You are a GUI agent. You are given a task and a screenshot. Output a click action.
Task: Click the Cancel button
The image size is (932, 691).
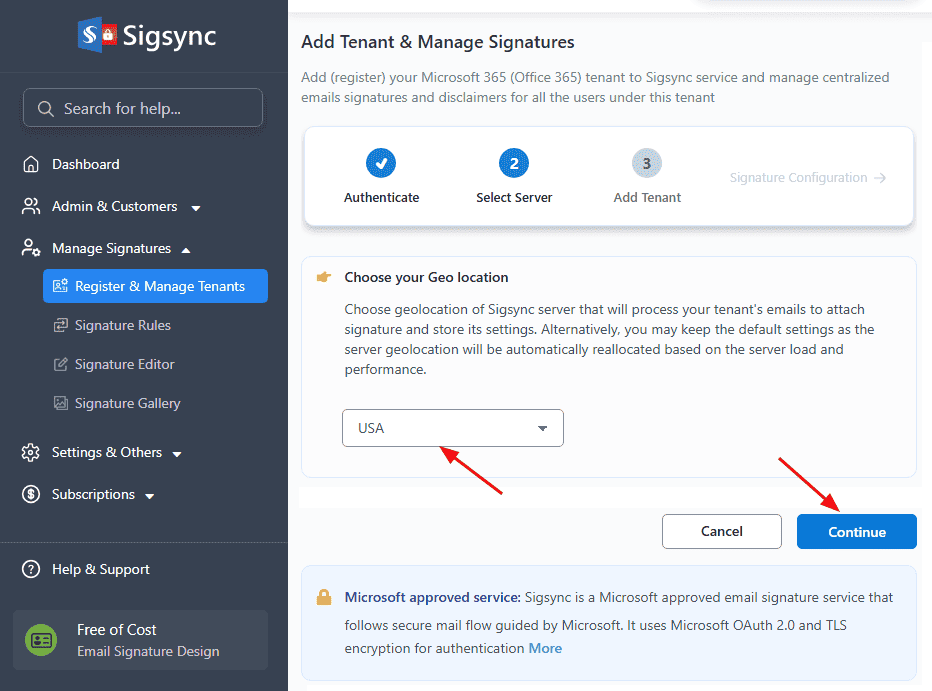coord(721,532)
